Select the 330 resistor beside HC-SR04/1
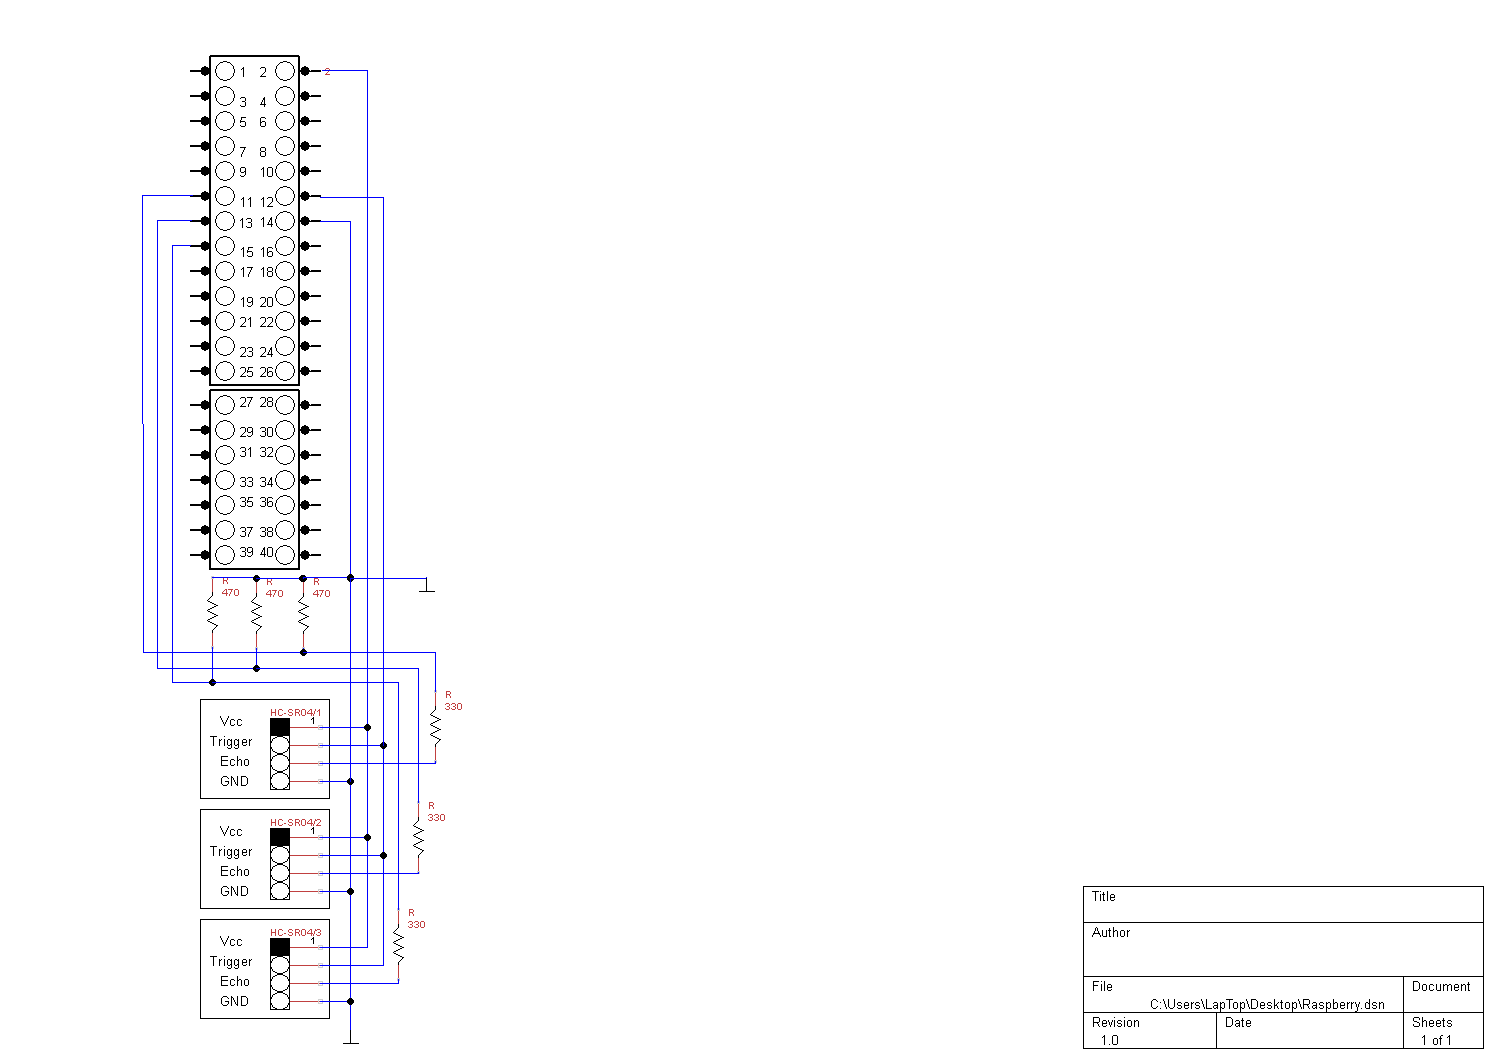Screen dimensions: 1495x1060 [436, 725]
